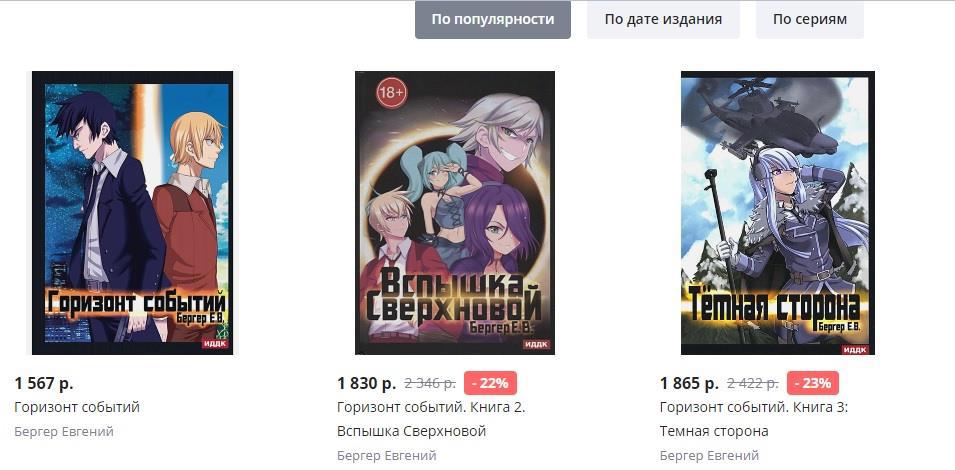This screenshot has width=955, height=470.
Task: Open "Горизонт событий. Книга 3:" title link
Action: (753, 407)
